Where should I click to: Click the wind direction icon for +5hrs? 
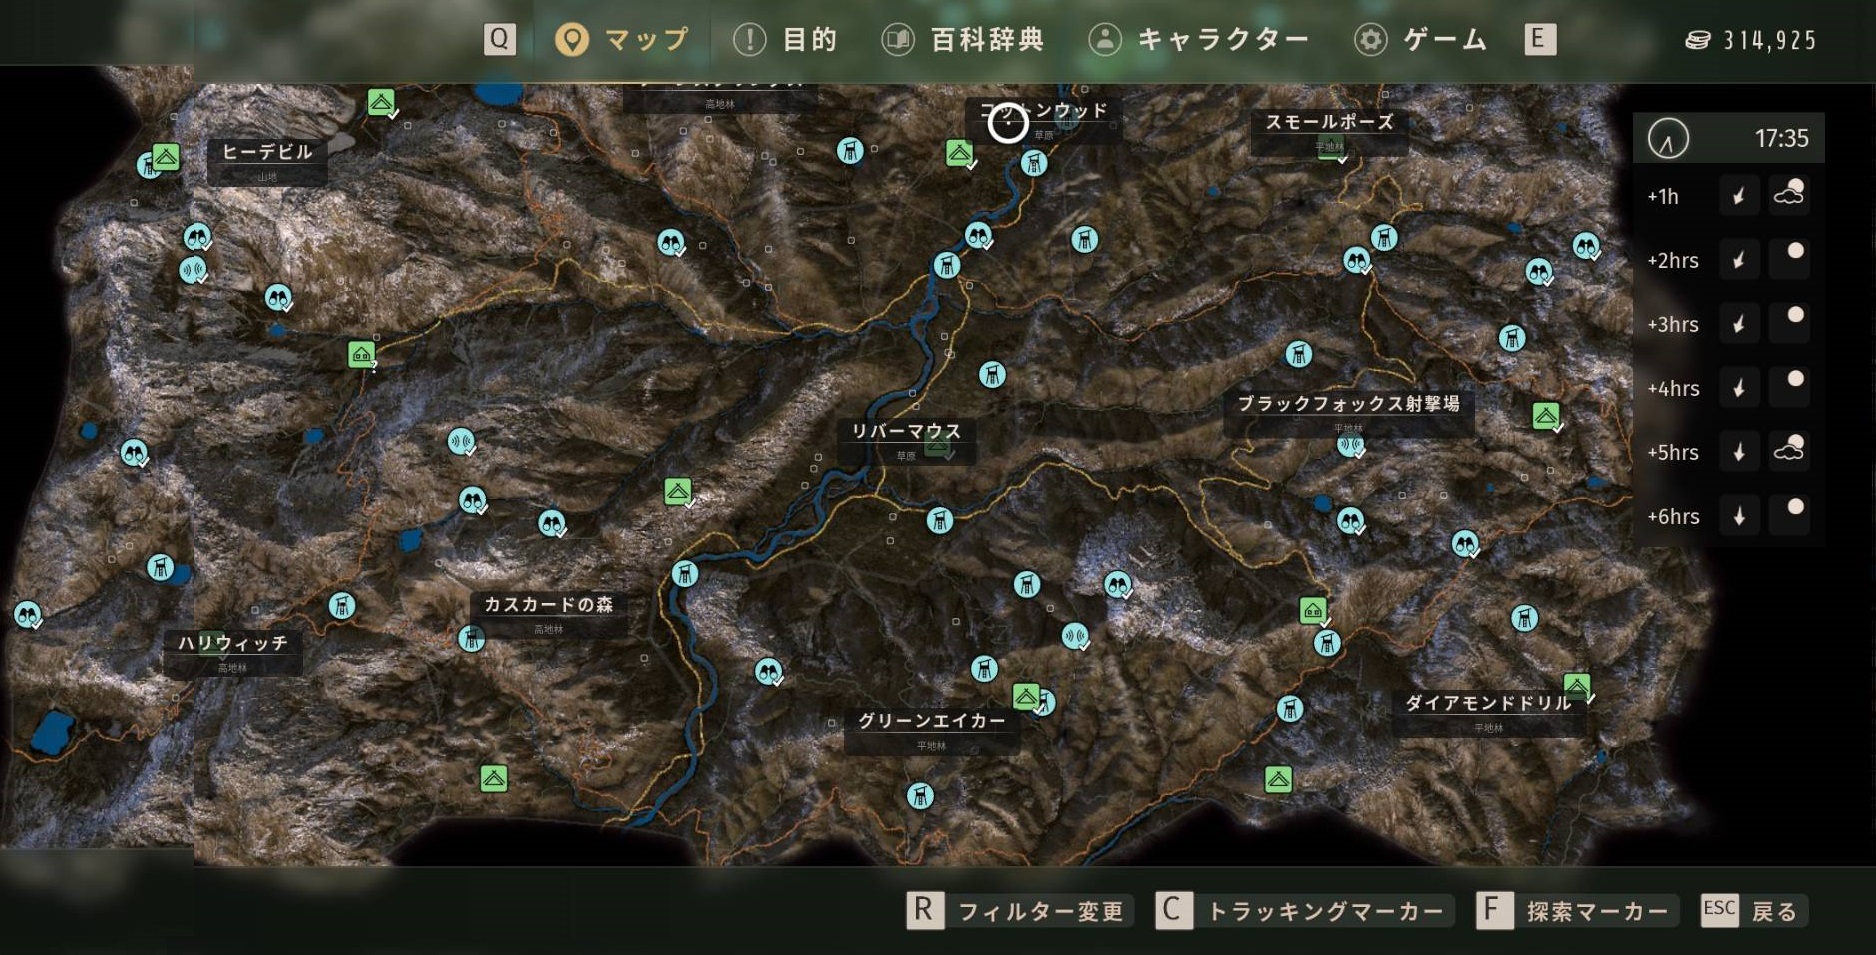point(1739,451)
